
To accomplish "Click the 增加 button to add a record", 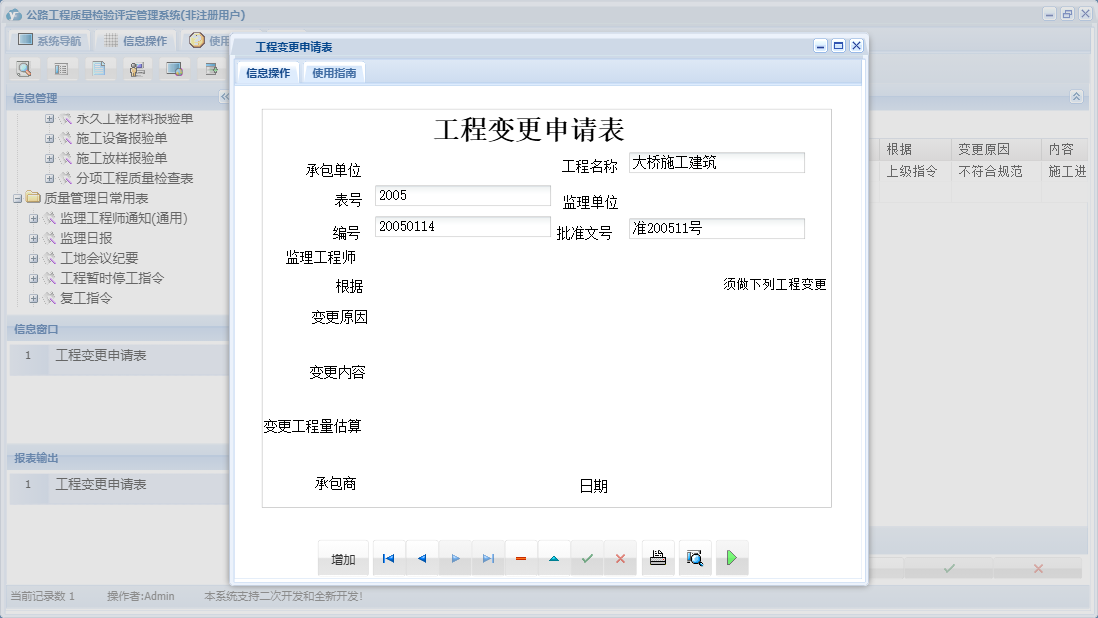I will pos(343,558).
